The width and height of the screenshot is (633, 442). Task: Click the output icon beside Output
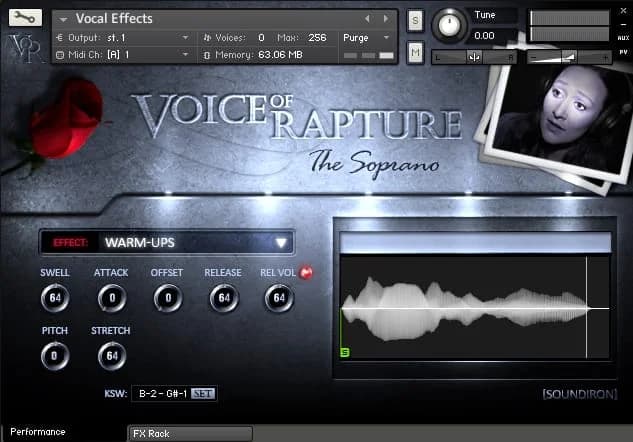click(60, 38)
